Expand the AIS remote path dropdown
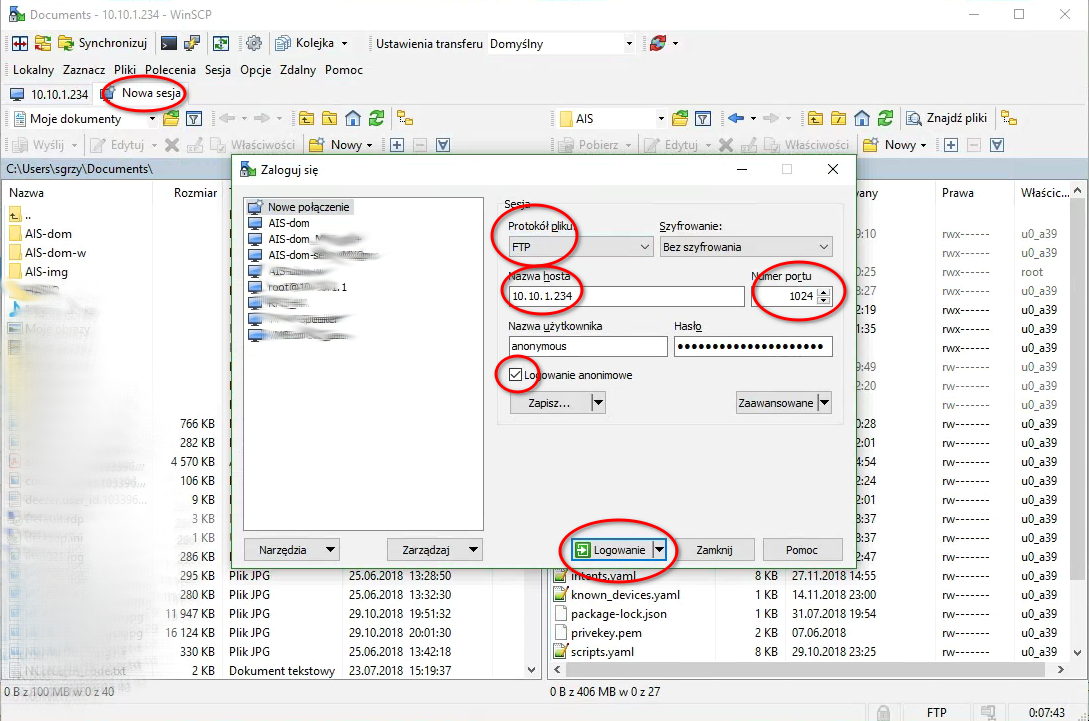The width and height of the screenshot is (1089, 721). 660,119
